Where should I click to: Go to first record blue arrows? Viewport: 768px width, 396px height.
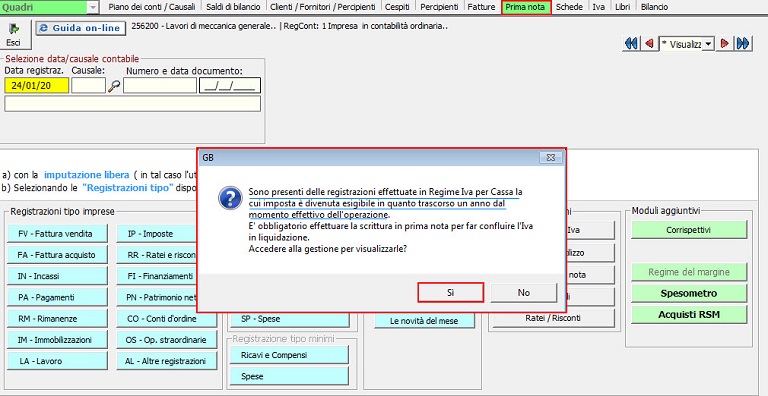point(631,44)
